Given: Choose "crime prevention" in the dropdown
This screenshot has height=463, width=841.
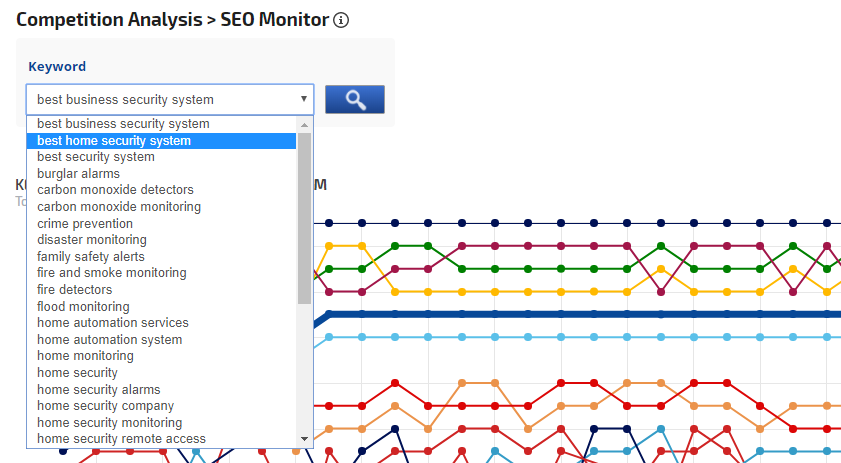Looking at the screenshot, I should point(85,223).
